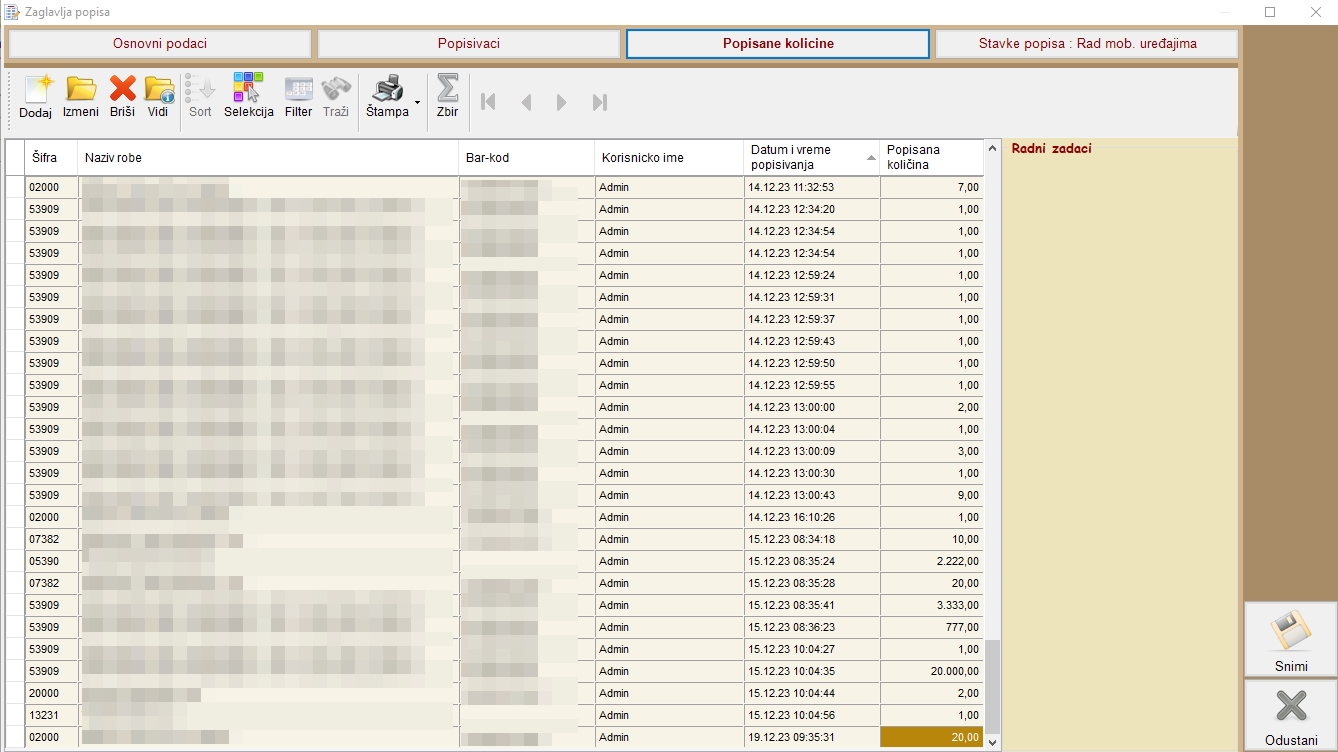The width and height of the screenshot is (1338, 752).
Task: Sort by Datum i vreme popisivanja column
Action: pos(811,157)
